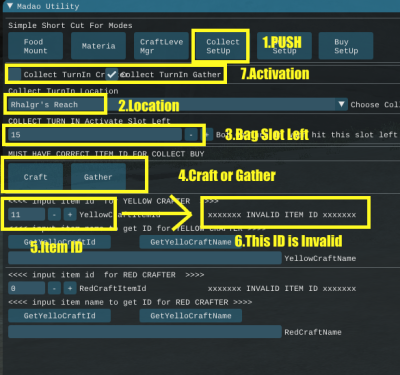
Task: Decrease YellowCraftItemId with minus button
Action: [54, 214]
